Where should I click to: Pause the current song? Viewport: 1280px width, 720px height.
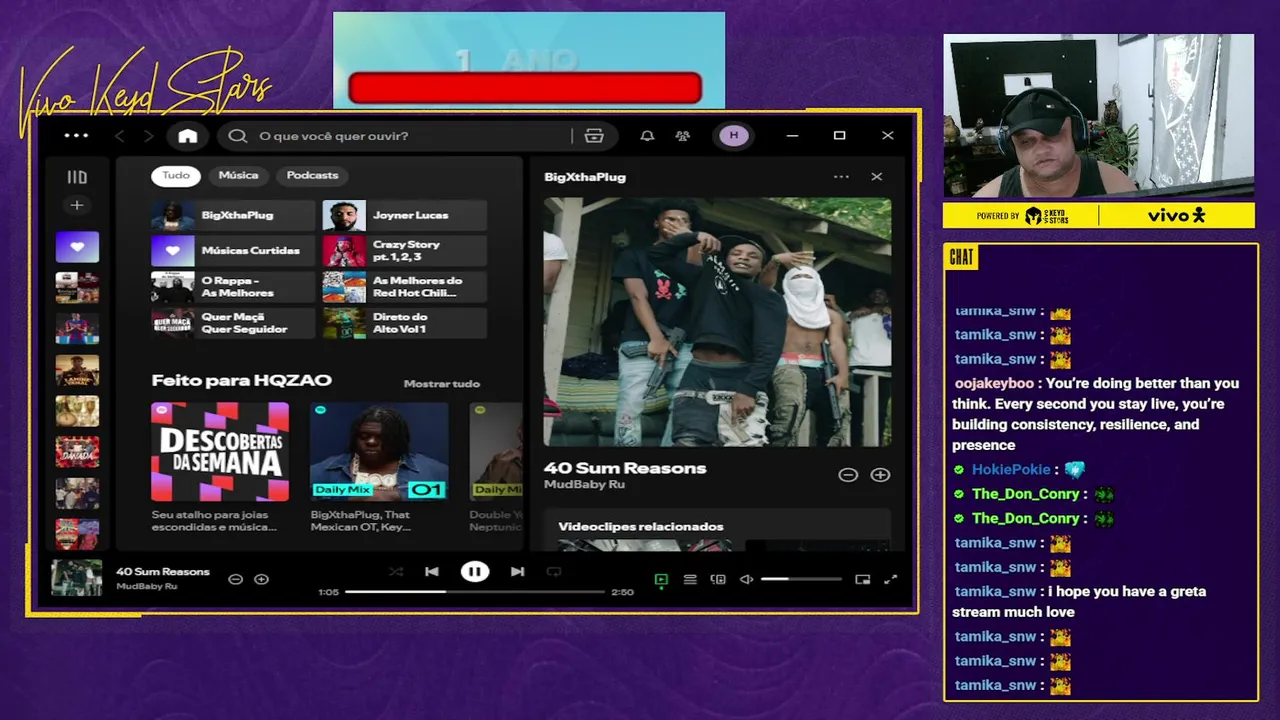(475, 572)
